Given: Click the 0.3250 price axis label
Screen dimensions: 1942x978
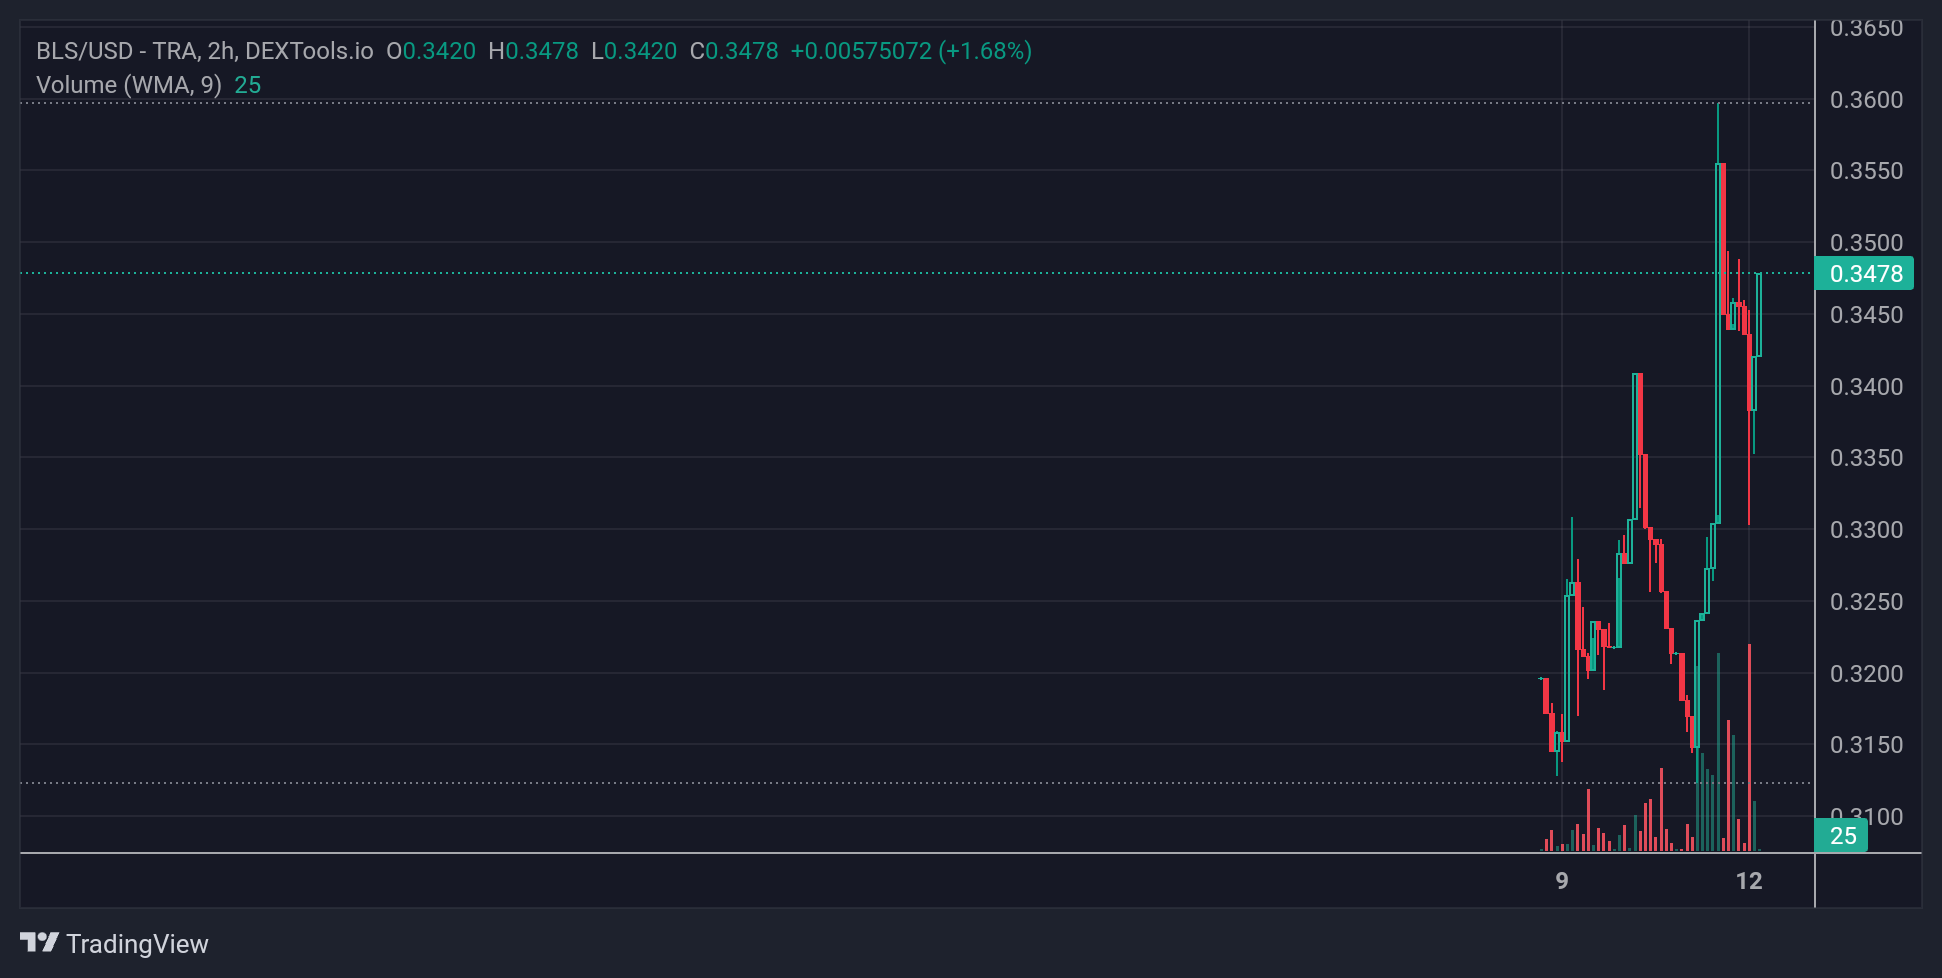Looking at the screenshot, I should click(x=1866, y=602).
